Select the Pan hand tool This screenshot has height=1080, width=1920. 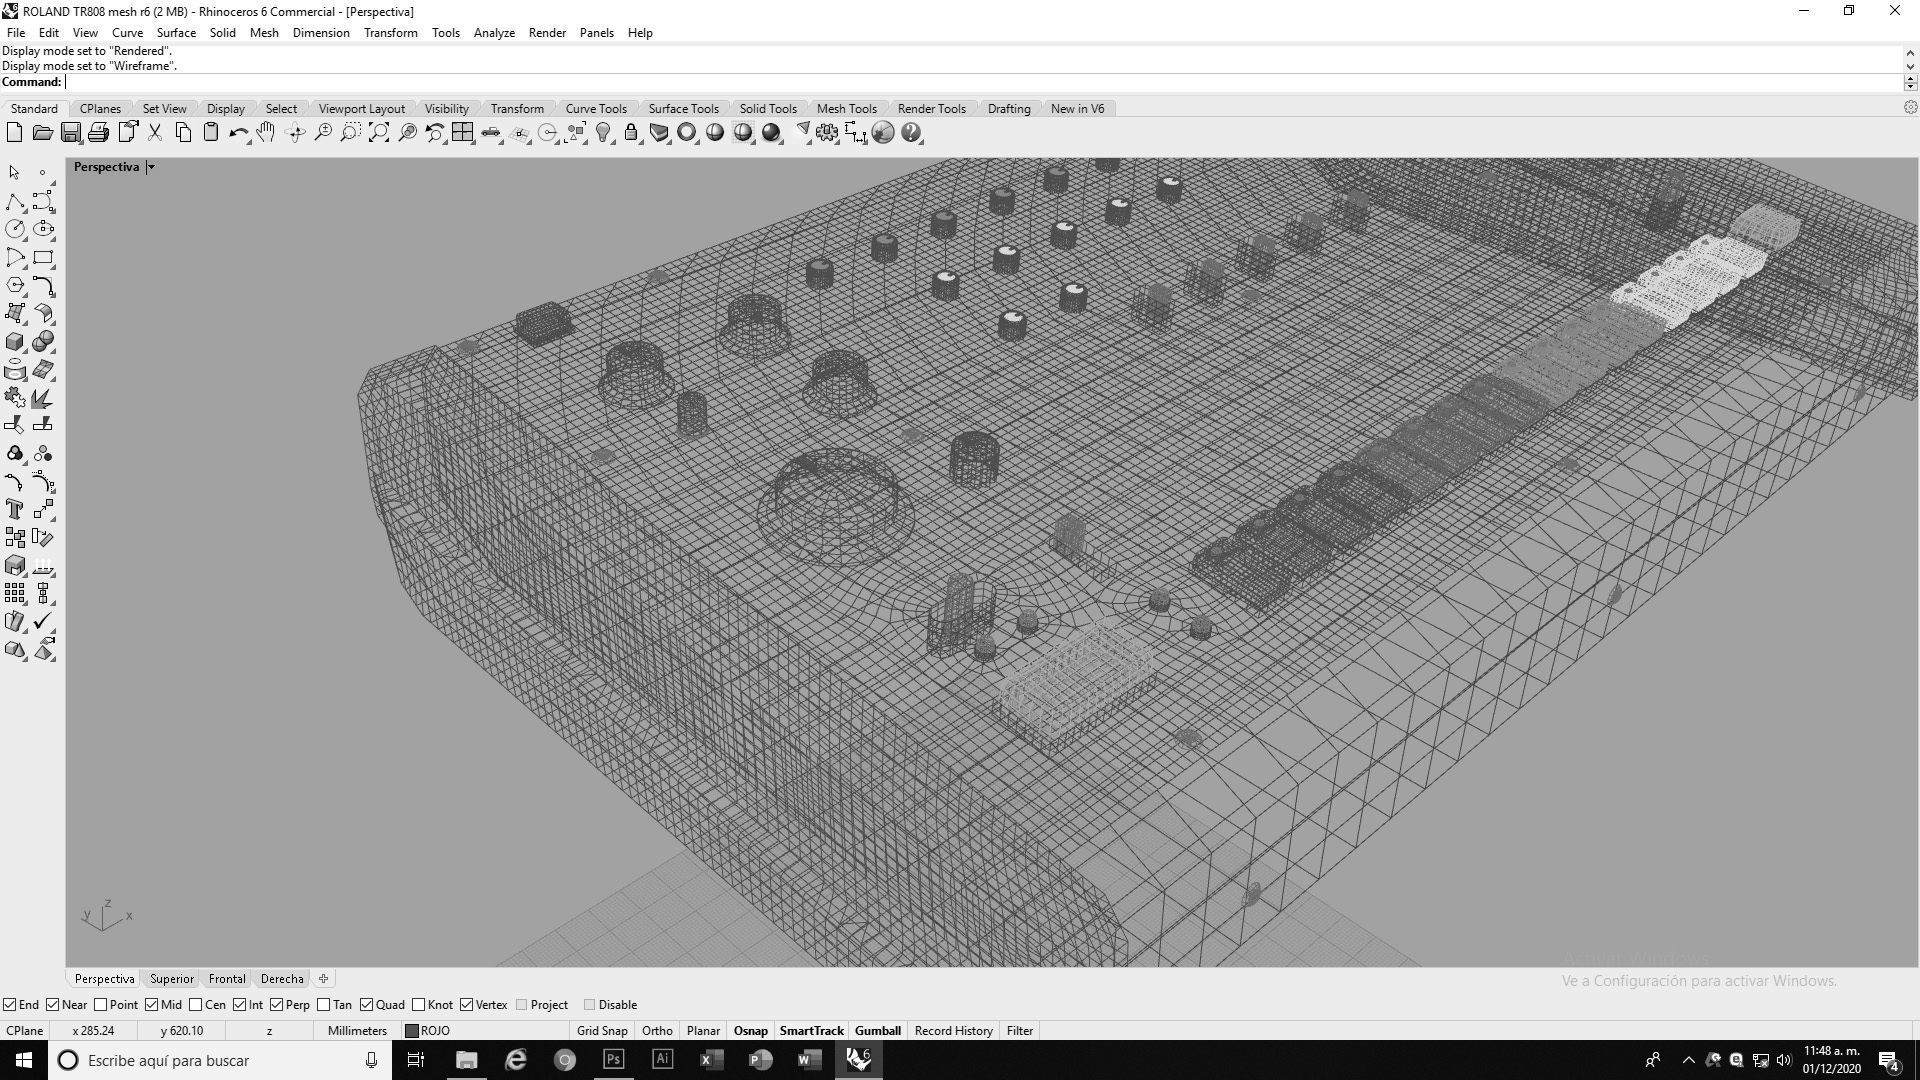click(x=266, y=133)
